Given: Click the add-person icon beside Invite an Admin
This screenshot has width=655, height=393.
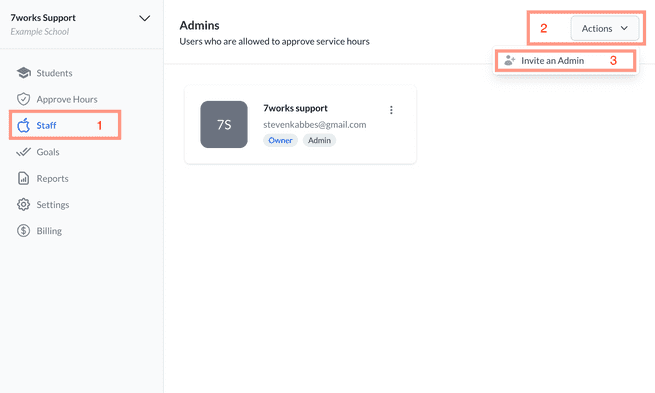Looking at the screenshot, I should click(x=510, y=61).
